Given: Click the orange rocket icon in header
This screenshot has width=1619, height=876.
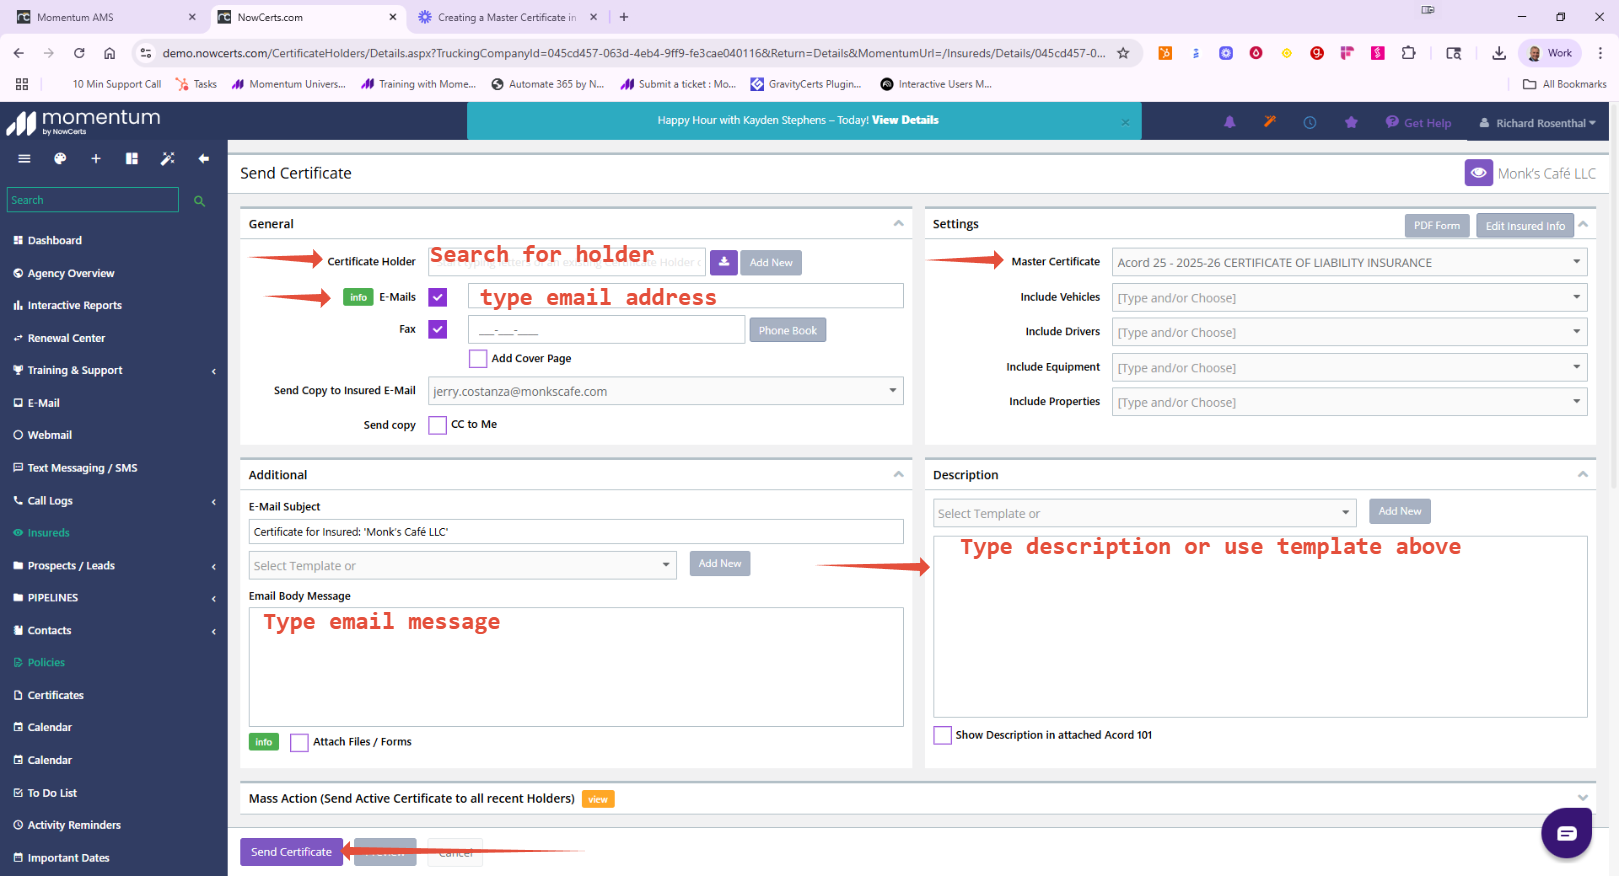Looking at the screenshot, I should click(x=1270, y=122).
